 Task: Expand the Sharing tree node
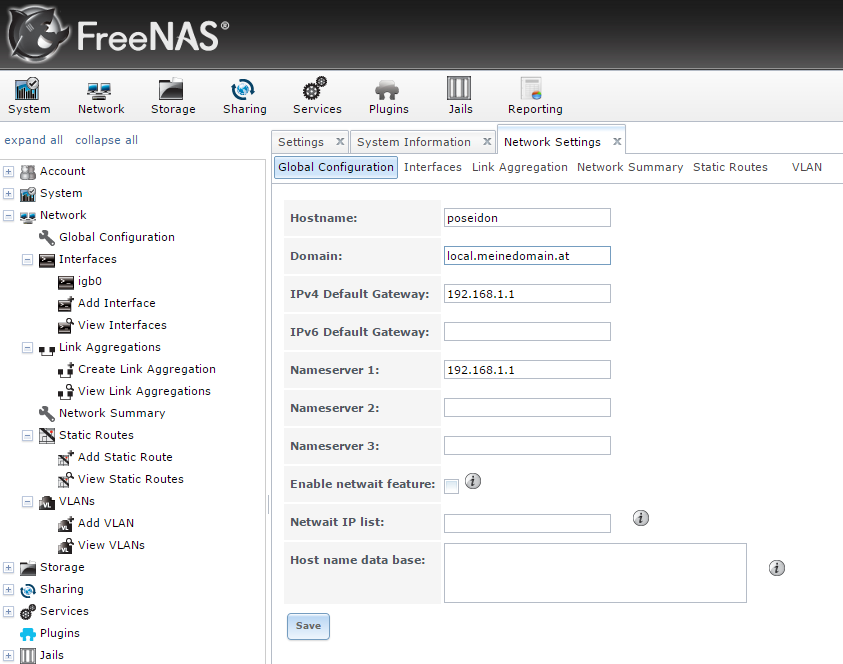(x=8, y=590)
